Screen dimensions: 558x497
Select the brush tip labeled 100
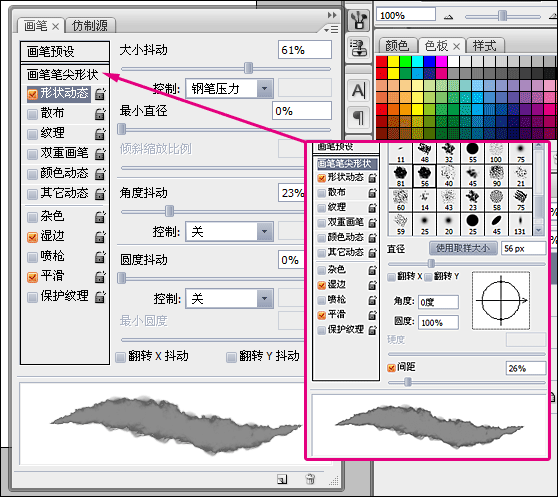[496, 152]
